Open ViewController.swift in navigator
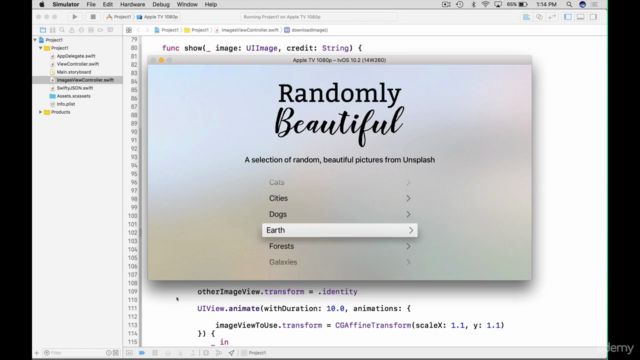The image size is (640, 360). coord(78,64)
